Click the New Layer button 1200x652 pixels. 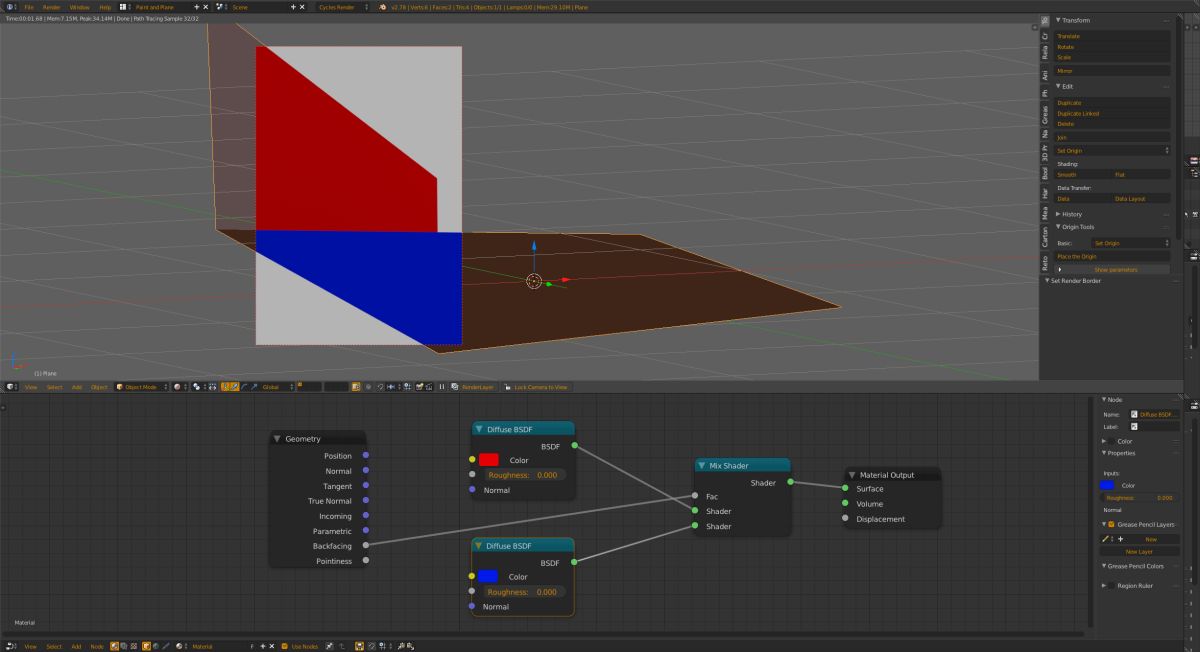click(x=1139, y=551)
